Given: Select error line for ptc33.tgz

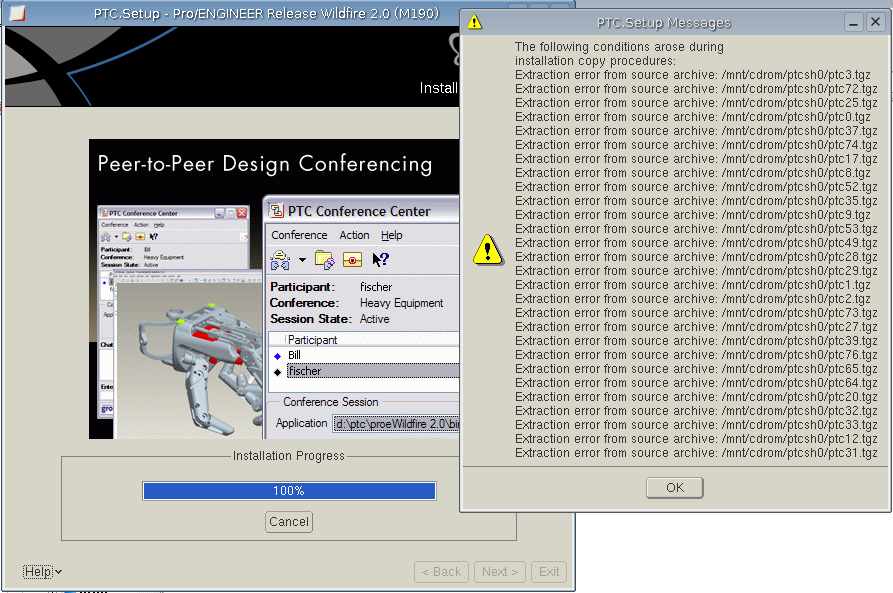Looking at the screenshot, I should coord(696,425).
